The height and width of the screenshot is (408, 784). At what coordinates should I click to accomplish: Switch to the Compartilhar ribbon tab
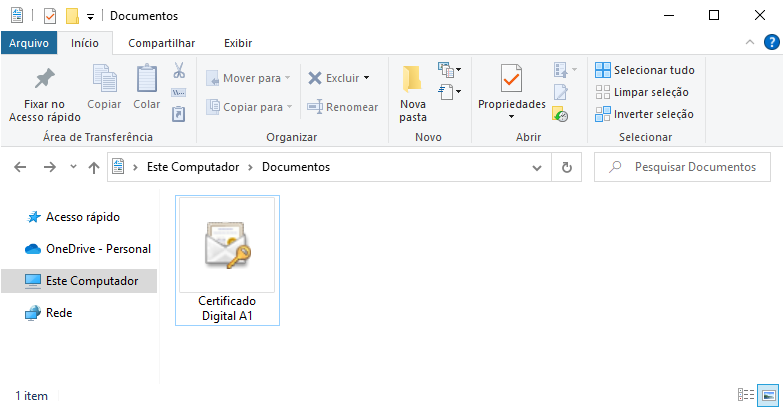click(162, 43)
